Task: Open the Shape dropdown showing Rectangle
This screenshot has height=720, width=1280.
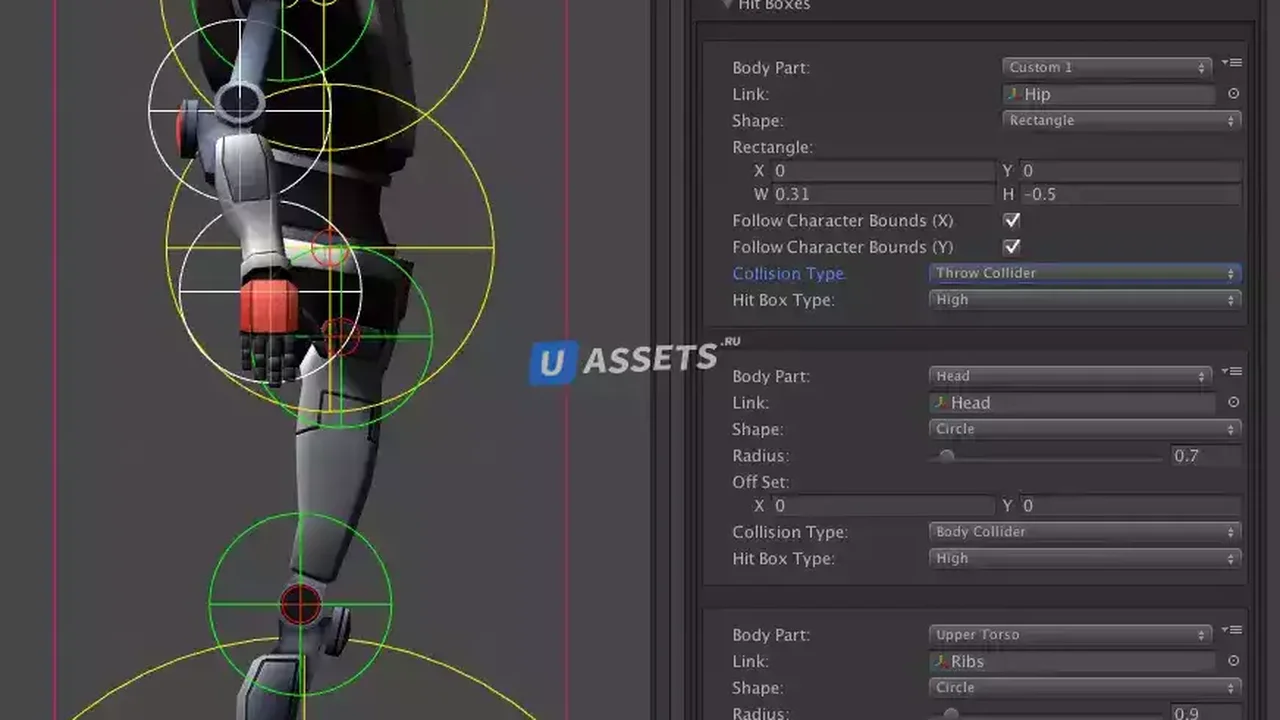Action: [x=1121, y=120]
